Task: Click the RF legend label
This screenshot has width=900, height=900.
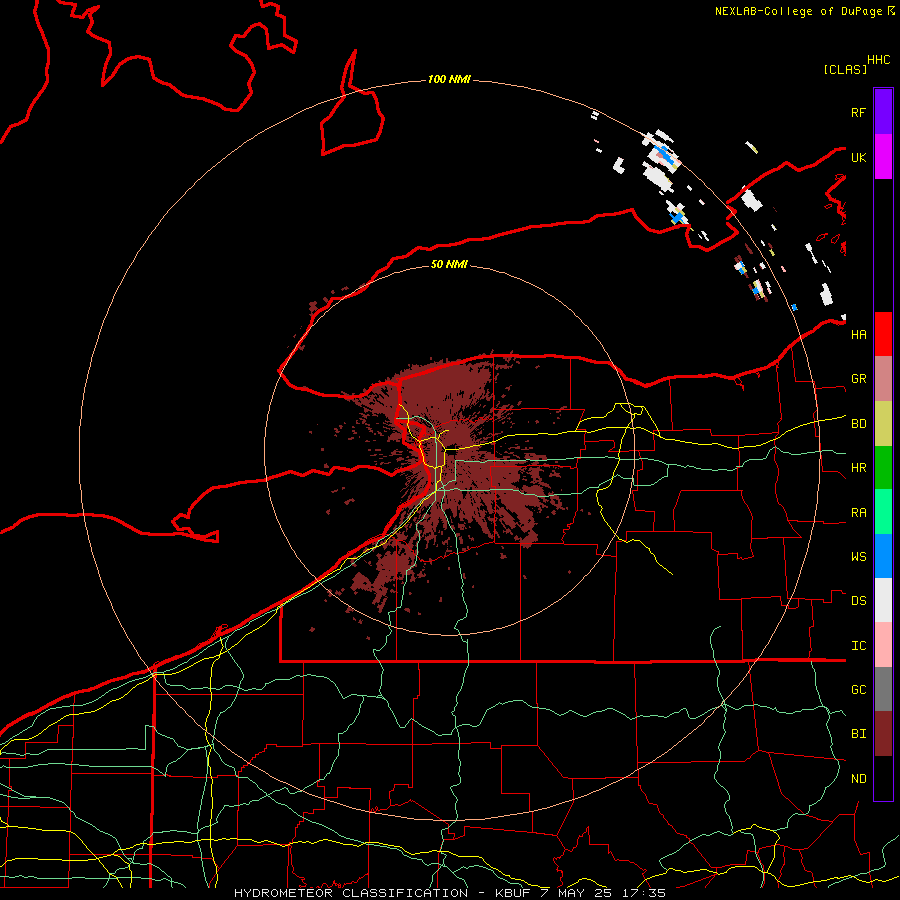Action: click(858, 112)
